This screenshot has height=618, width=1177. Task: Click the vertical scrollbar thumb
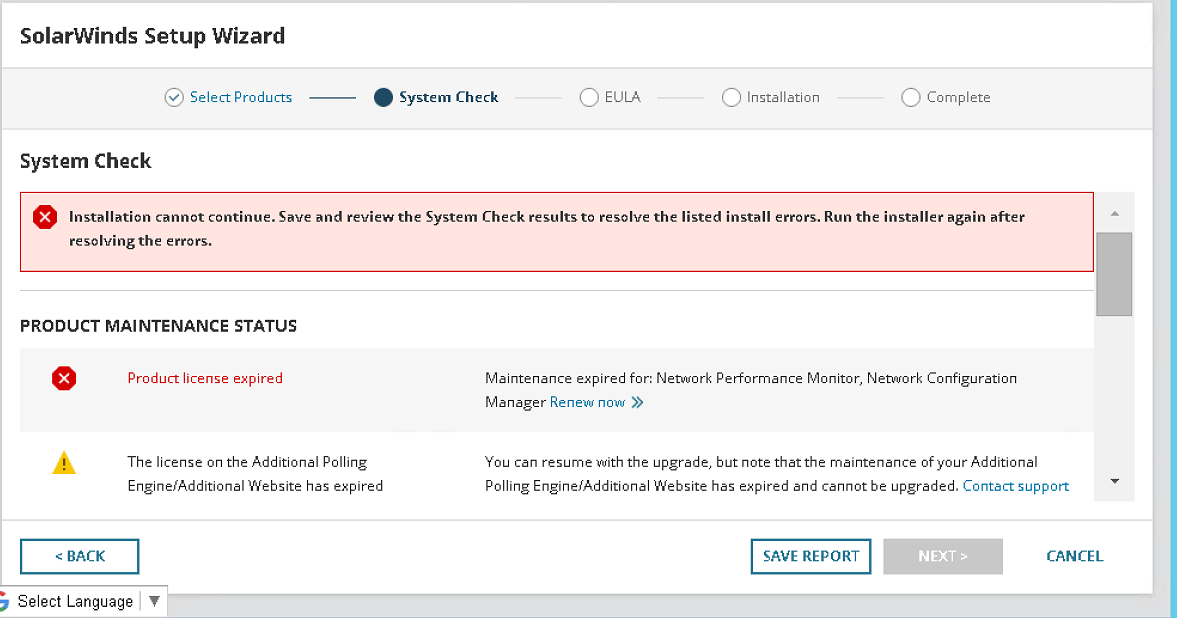click(x=1115, y=274)
